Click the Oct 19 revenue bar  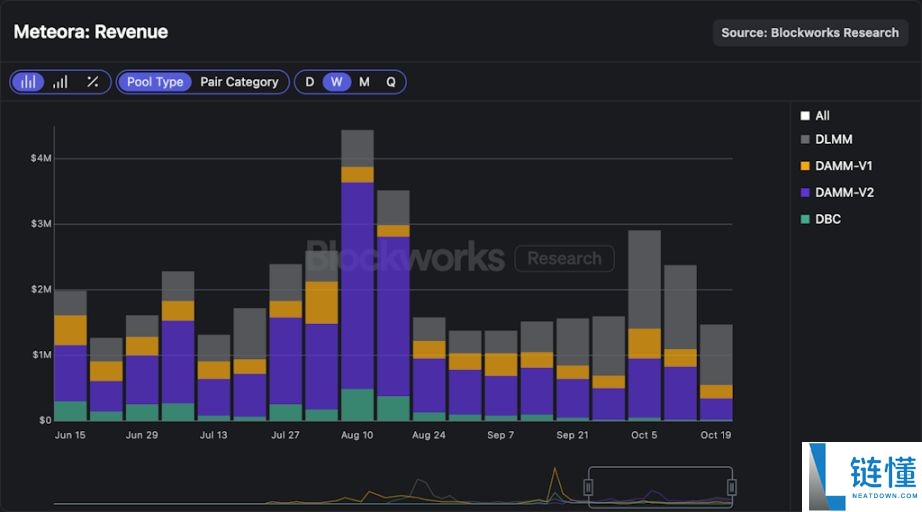[x=716, y=372]
